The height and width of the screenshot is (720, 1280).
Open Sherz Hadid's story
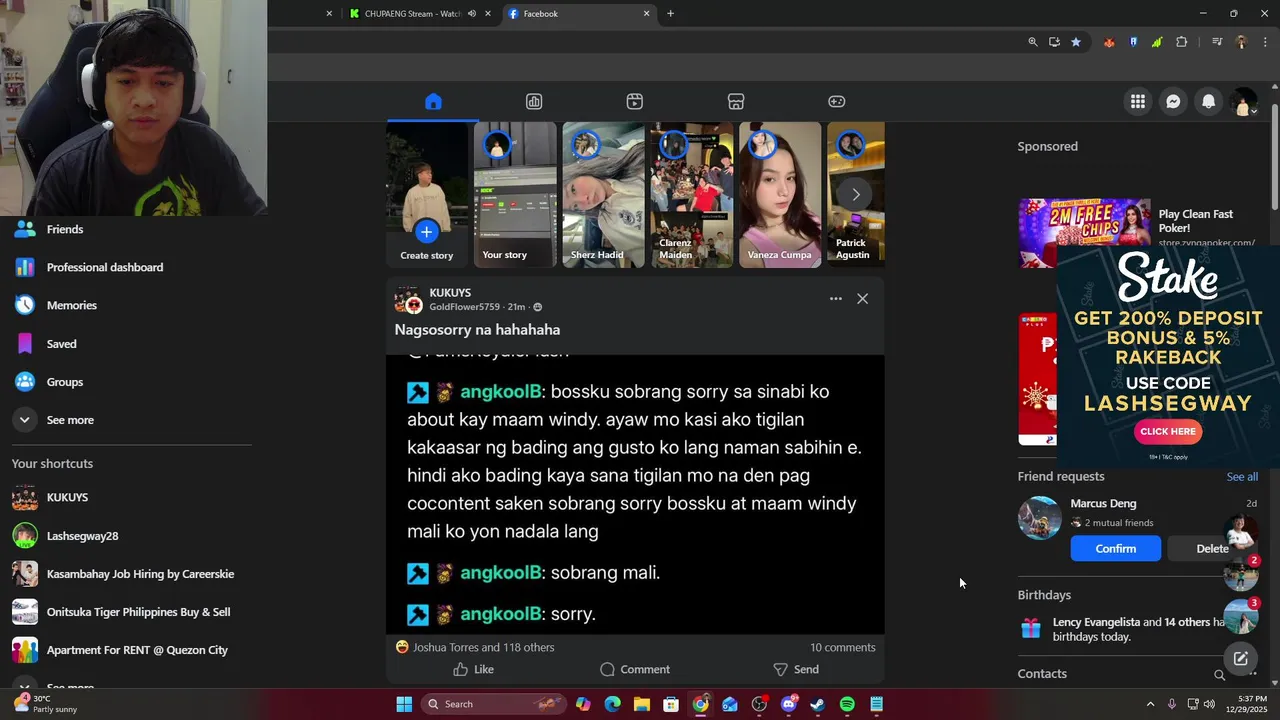603,195
